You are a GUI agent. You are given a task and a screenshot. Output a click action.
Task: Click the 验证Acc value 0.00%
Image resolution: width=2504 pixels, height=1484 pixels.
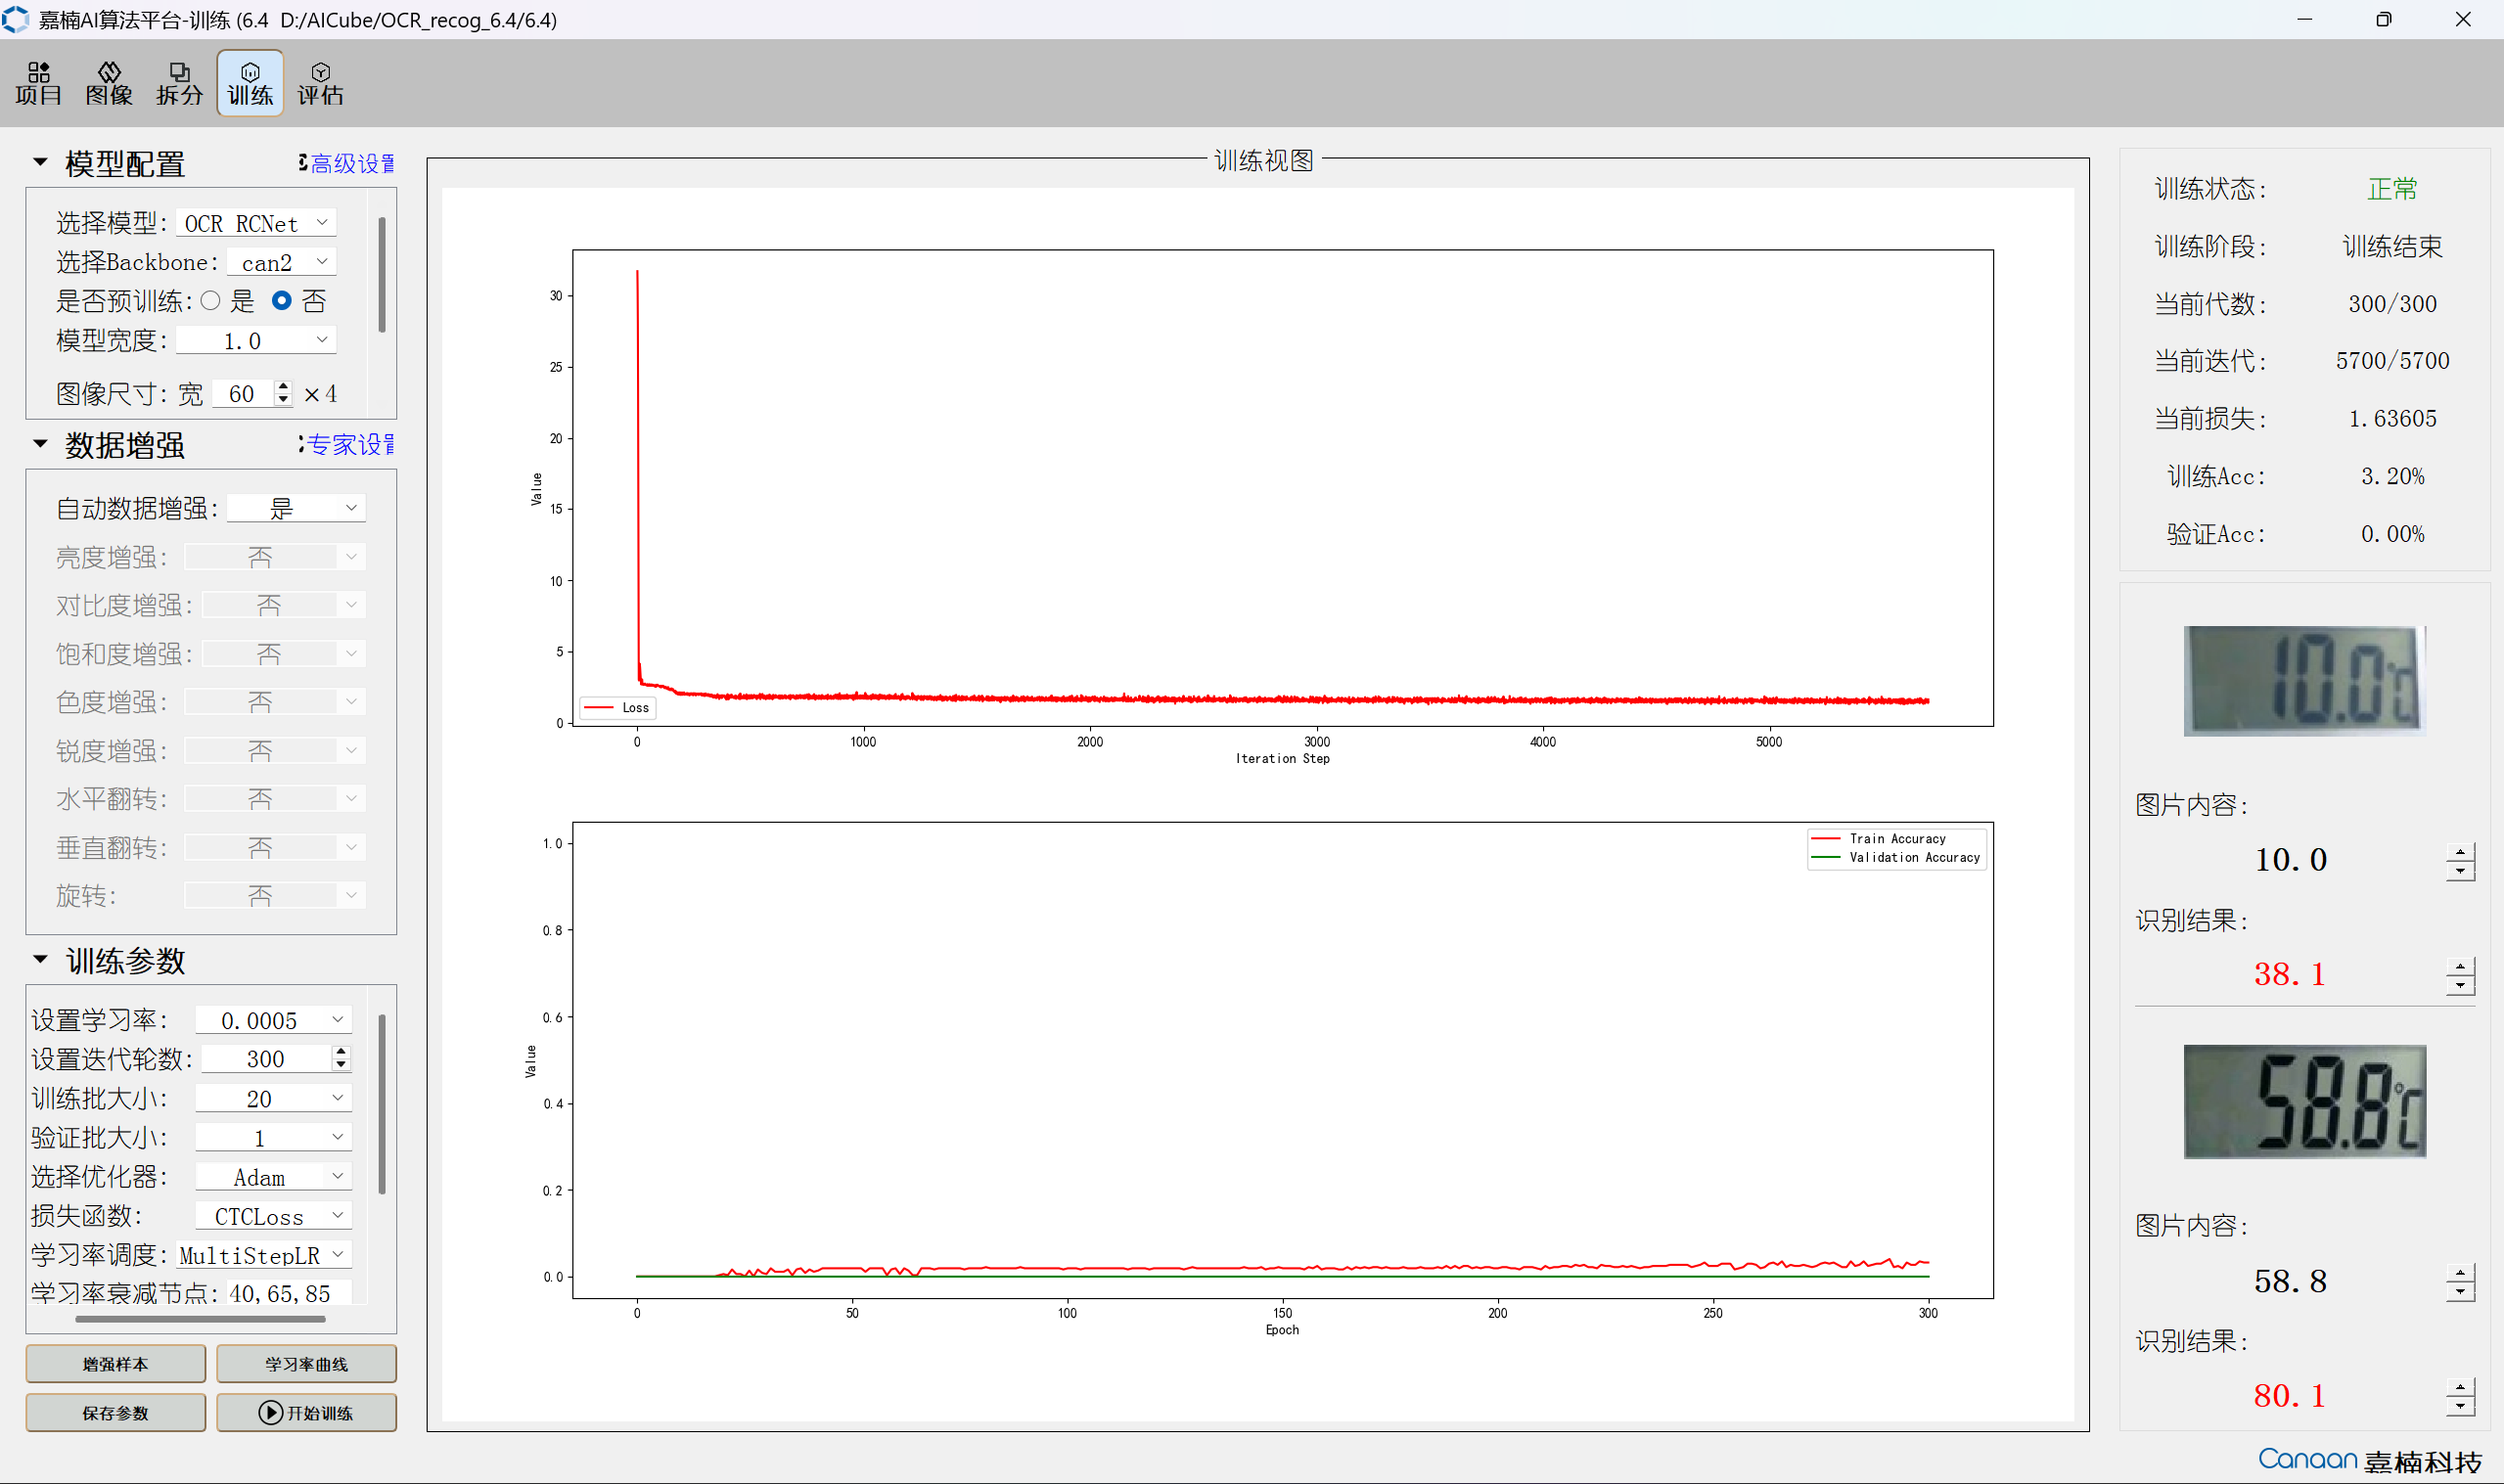tap(2392, 534)
